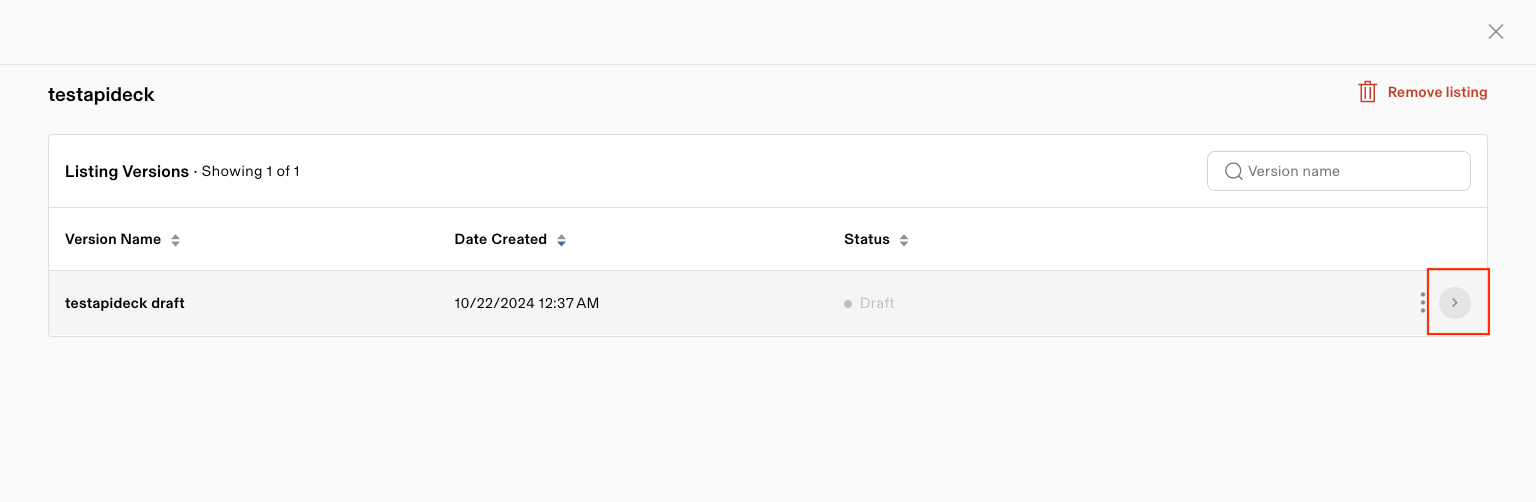Click the Version Name column header label
The height and width of the screenshot is (502, 1536).
(113, 239)
